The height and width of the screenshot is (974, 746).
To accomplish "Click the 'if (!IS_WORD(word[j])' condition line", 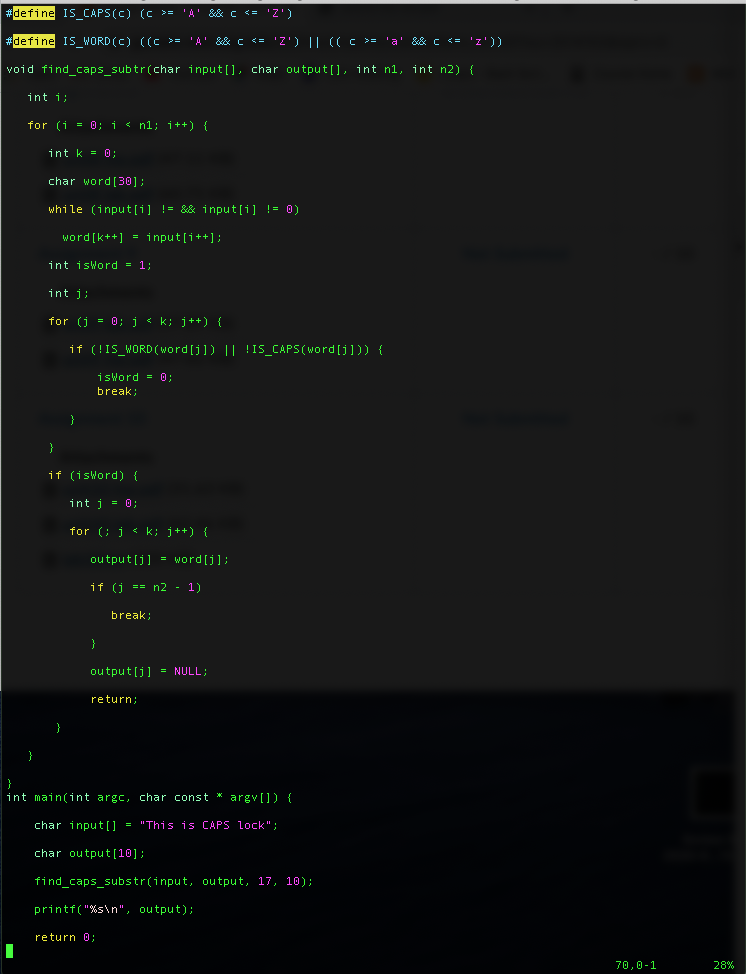I will pos(226,349).
